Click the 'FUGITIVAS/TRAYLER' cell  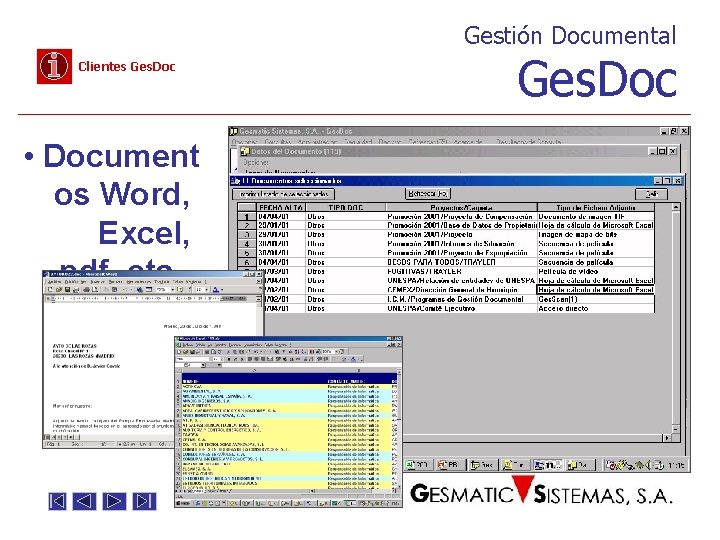461,271
